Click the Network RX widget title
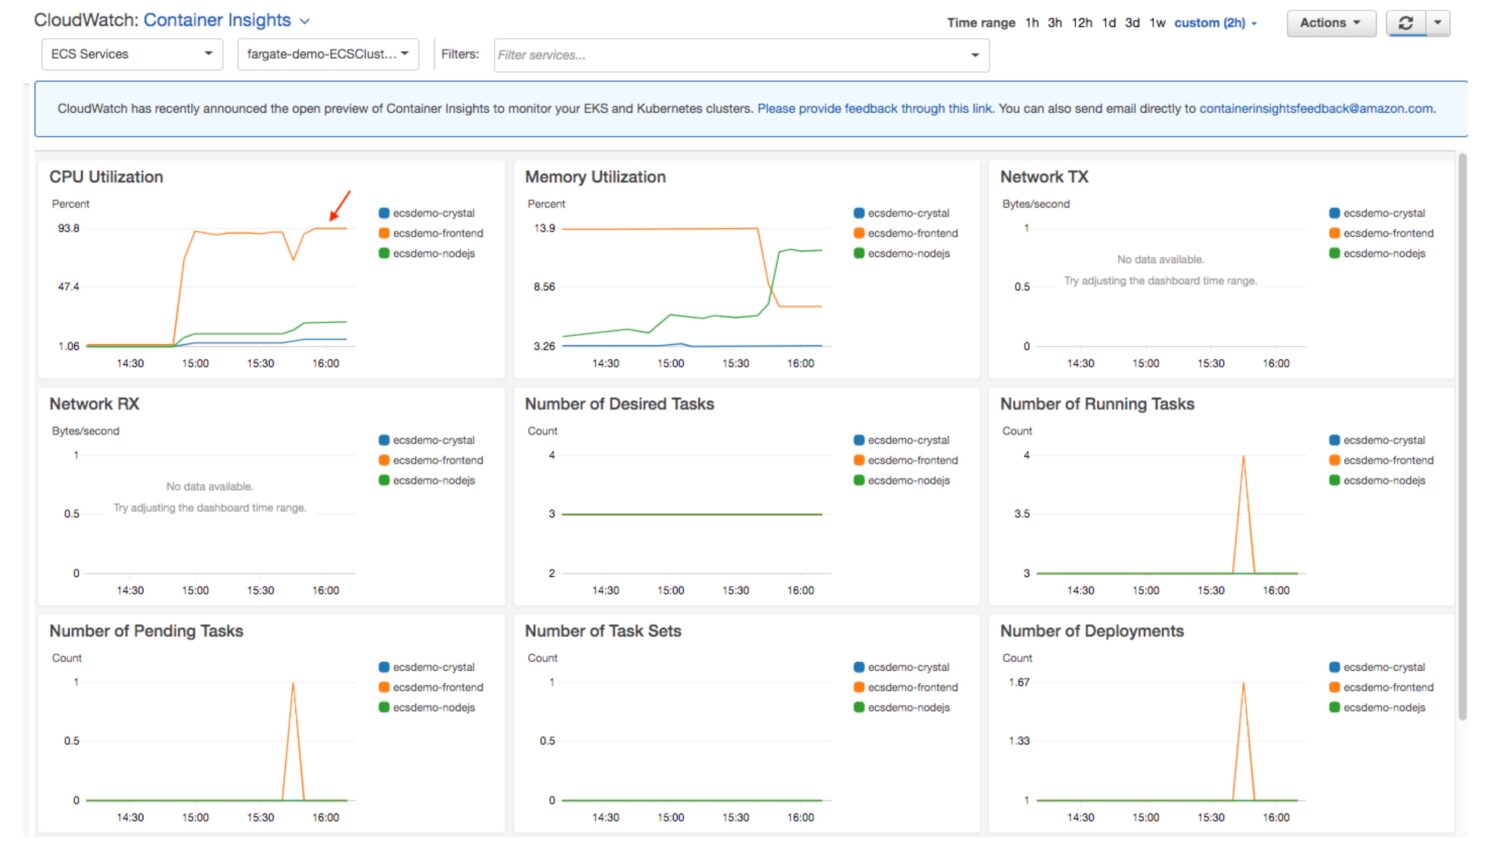Viewport: 1500px width, 867px height. (94, 404)
